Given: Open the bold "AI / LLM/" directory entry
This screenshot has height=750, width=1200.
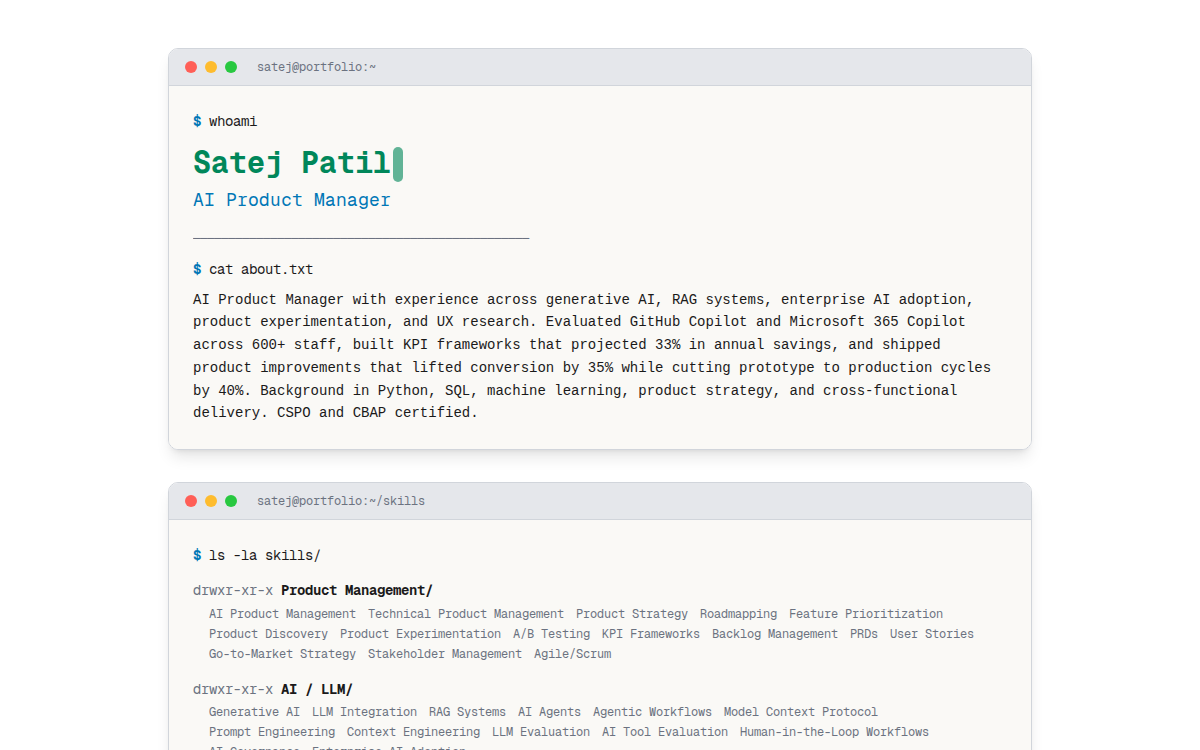Looking at the screenshot, I should (x=317, y=689).
